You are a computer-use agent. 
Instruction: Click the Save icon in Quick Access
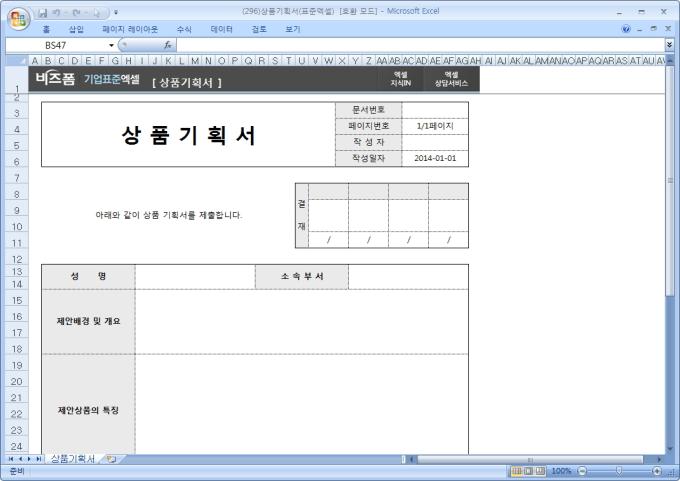click(42, 13)
